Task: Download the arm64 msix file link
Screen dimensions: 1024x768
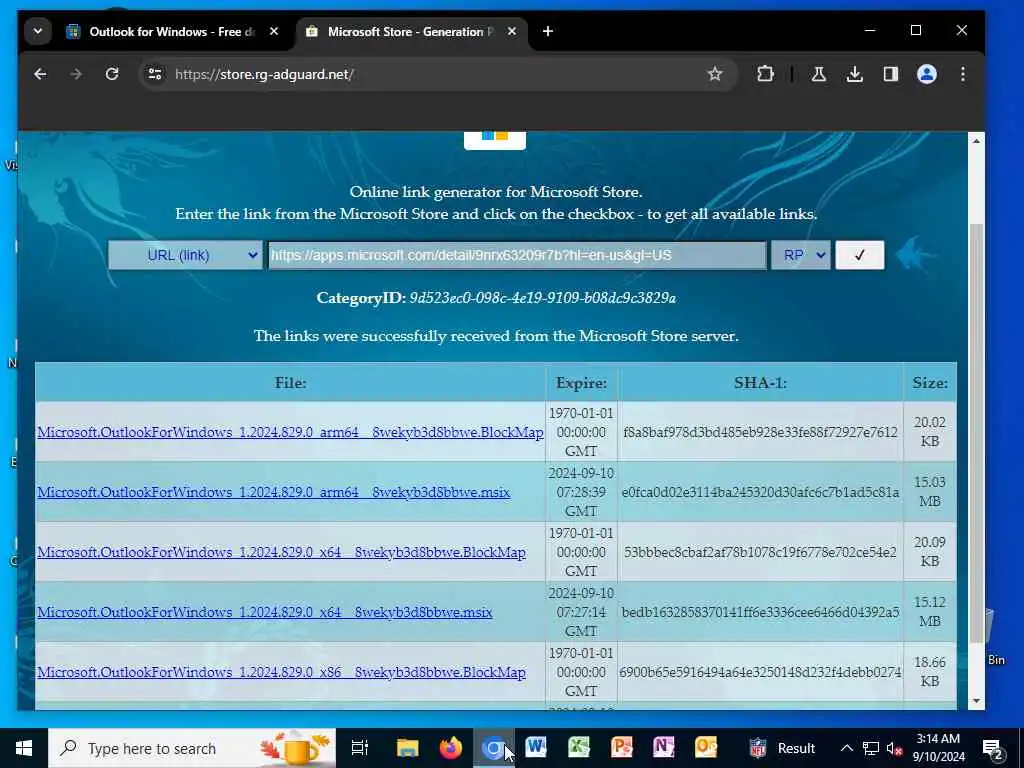Action: coord(274,492)
